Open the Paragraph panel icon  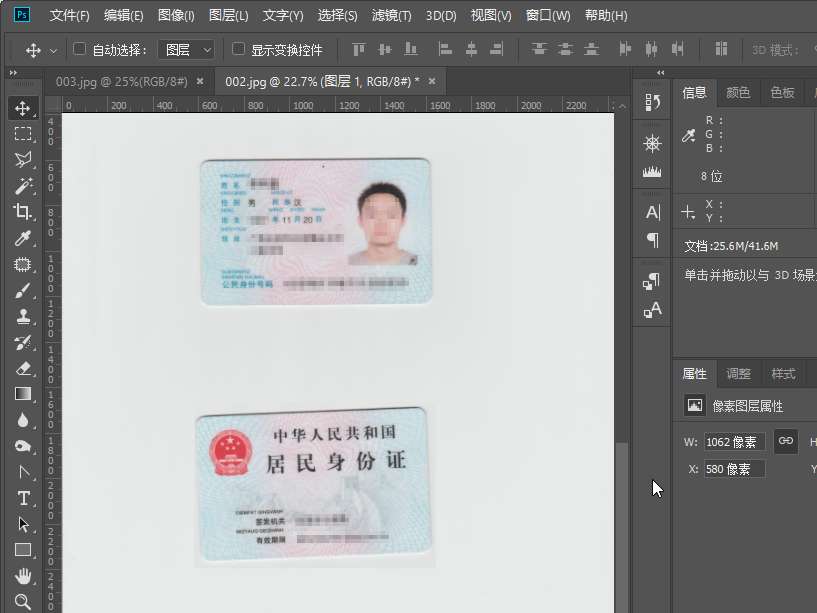(652, 240)
